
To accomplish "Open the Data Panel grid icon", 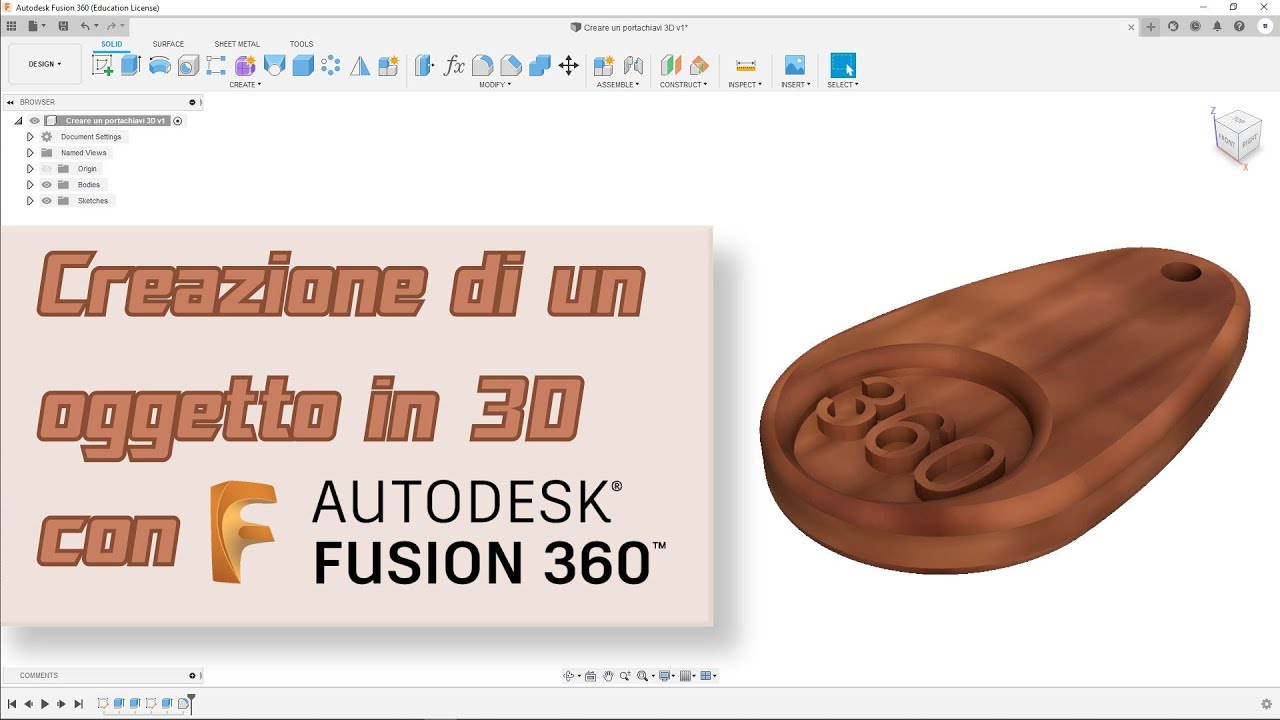I will 12,26.
